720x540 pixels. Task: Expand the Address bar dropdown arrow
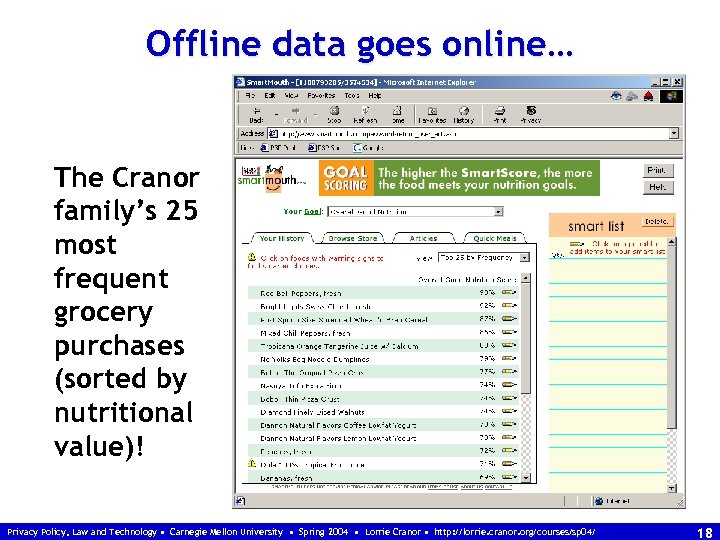pos(674,134)
